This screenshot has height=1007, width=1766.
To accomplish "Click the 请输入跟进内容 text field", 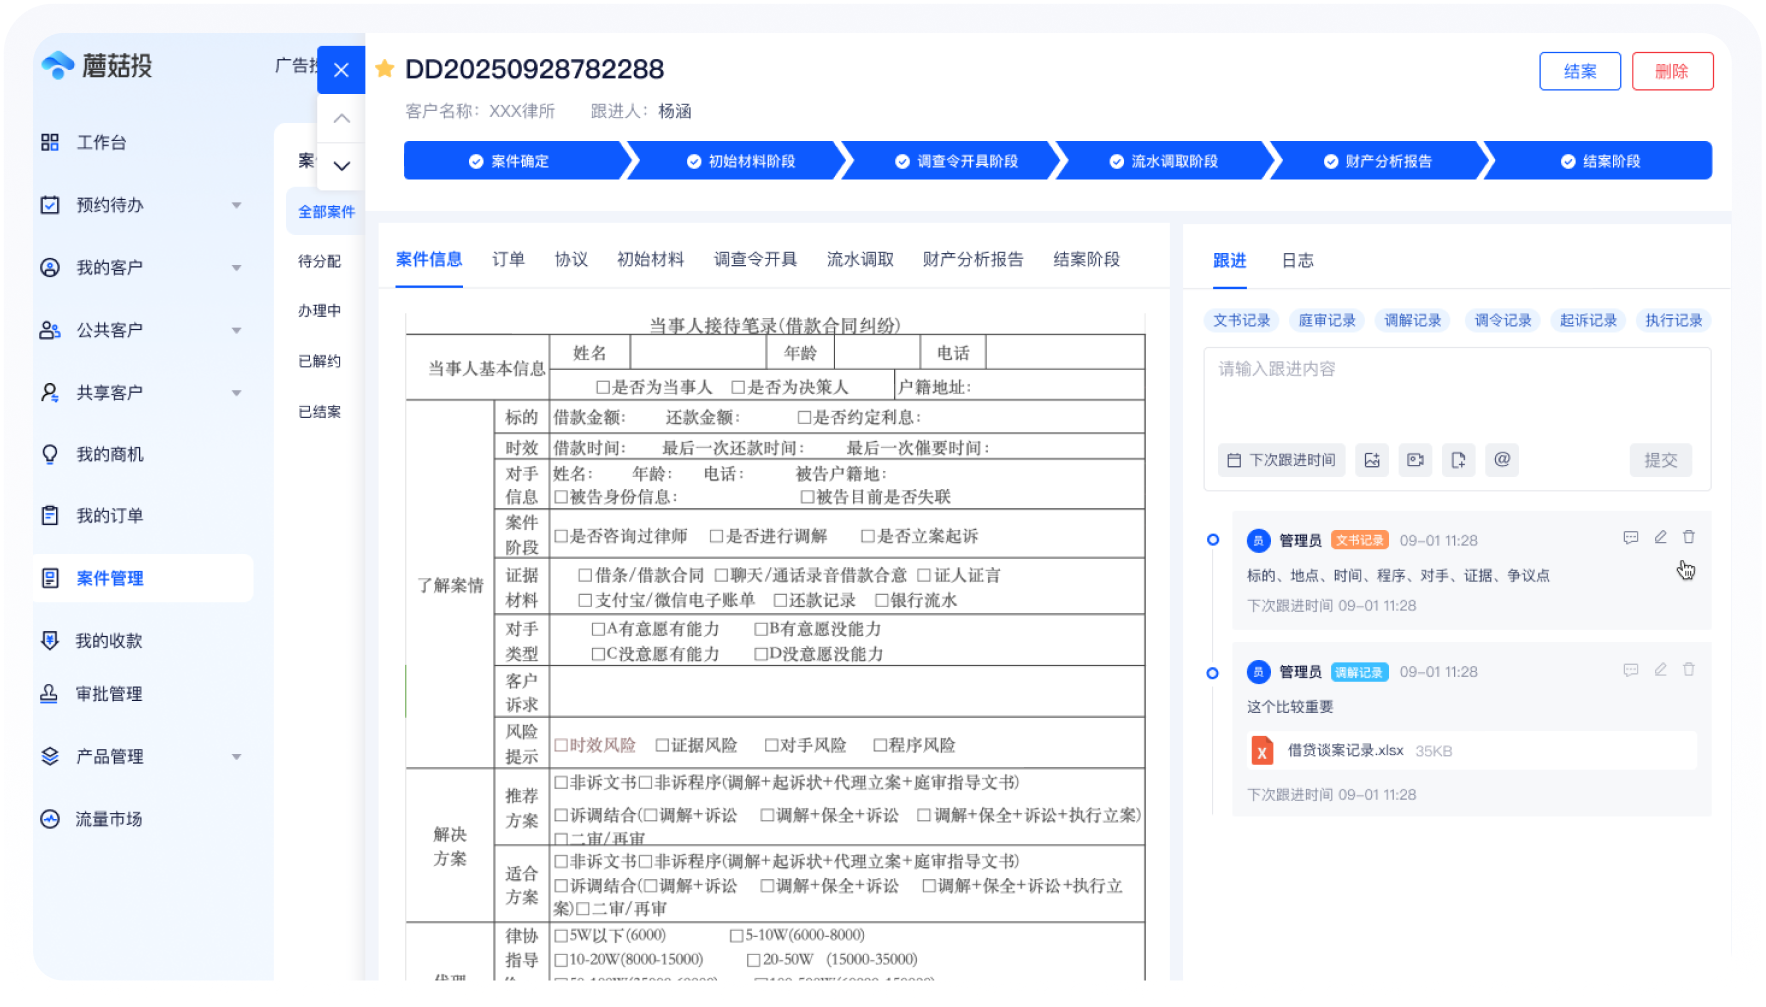I will tap(1456, 390).
